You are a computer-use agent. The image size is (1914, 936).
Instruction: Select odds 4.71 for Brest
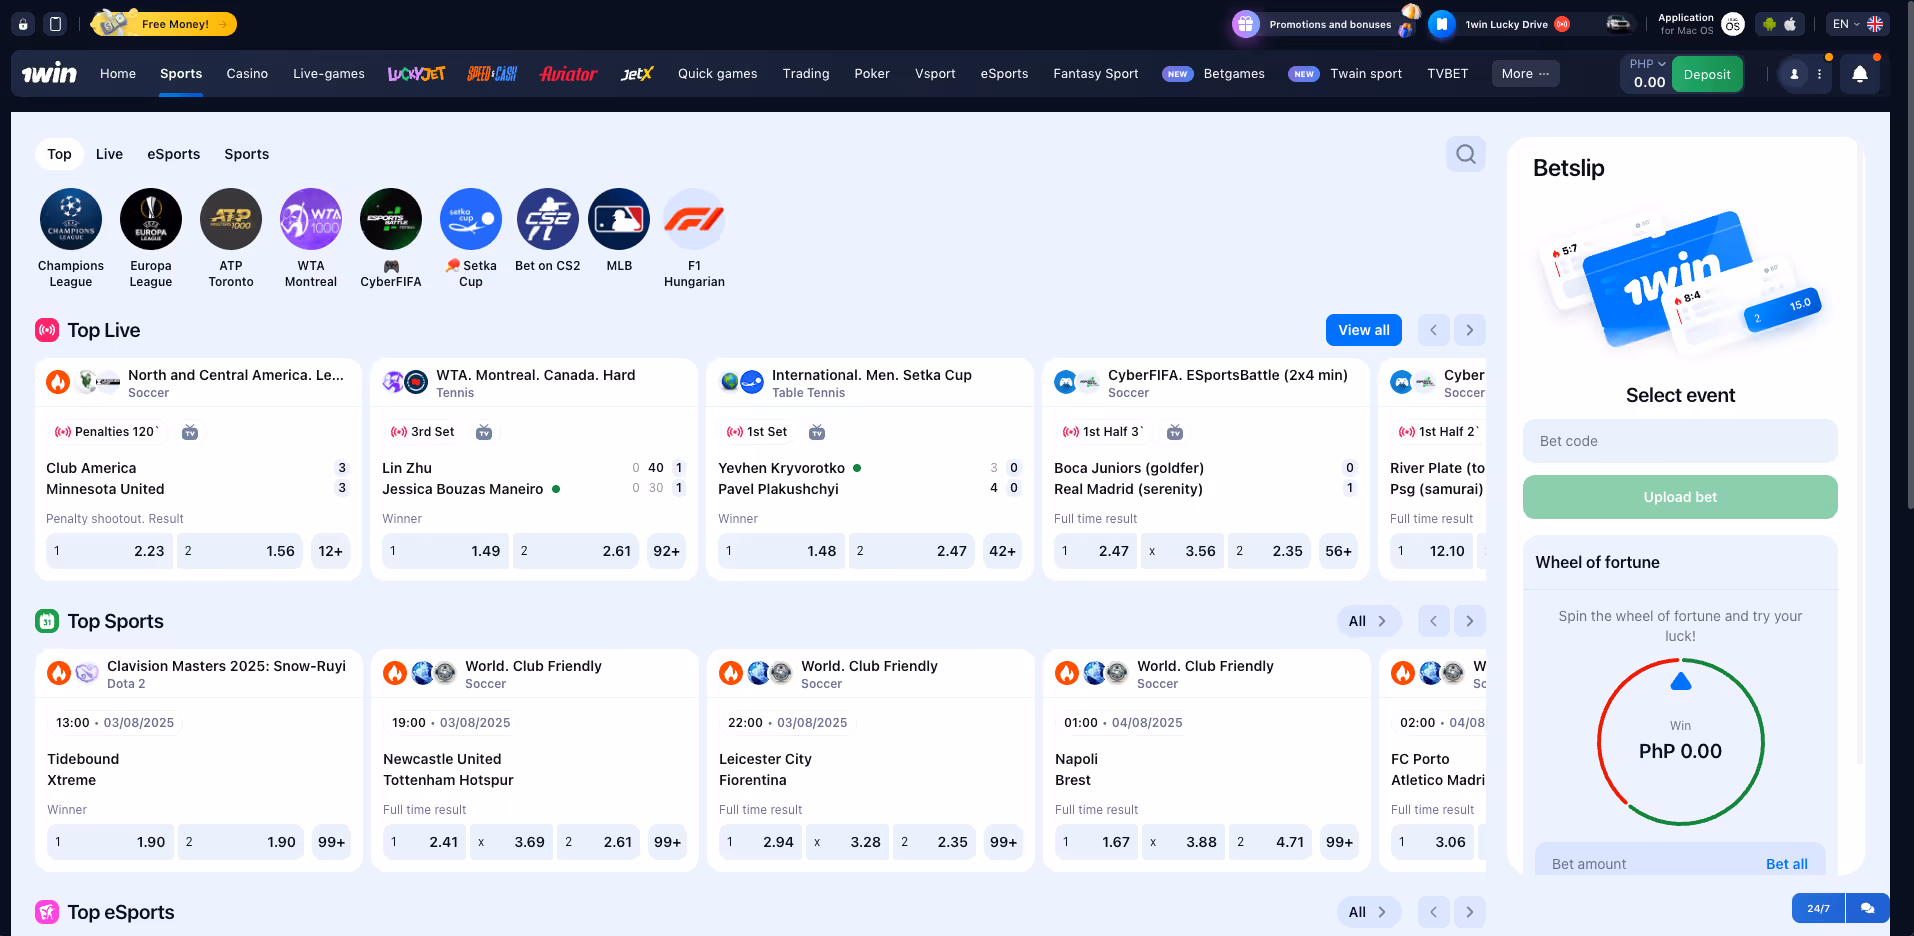pyautogui.click(x=1270, y=842)
